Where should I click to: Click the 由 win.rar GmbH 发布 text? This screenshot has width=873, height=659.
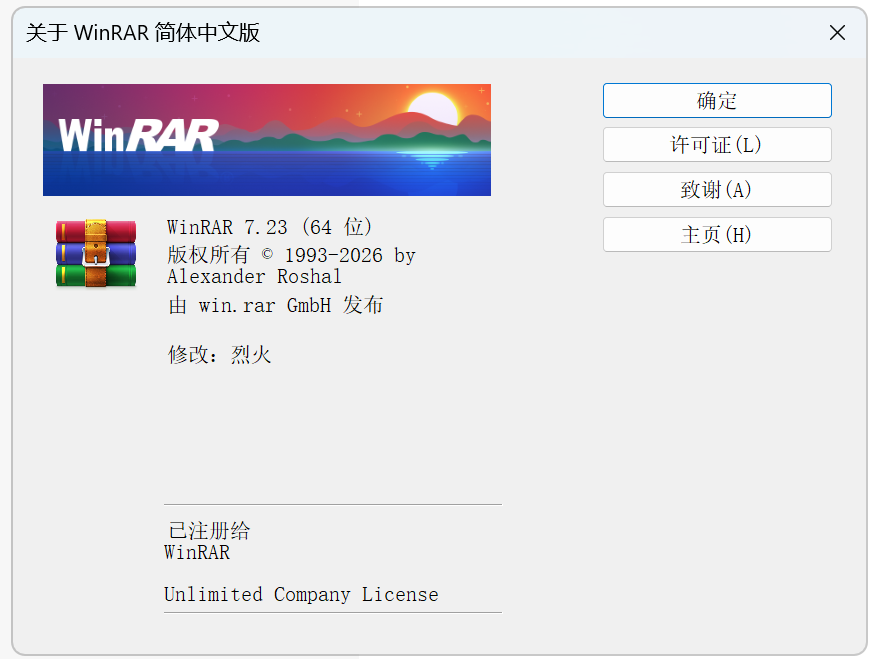(x=276, y=305)
